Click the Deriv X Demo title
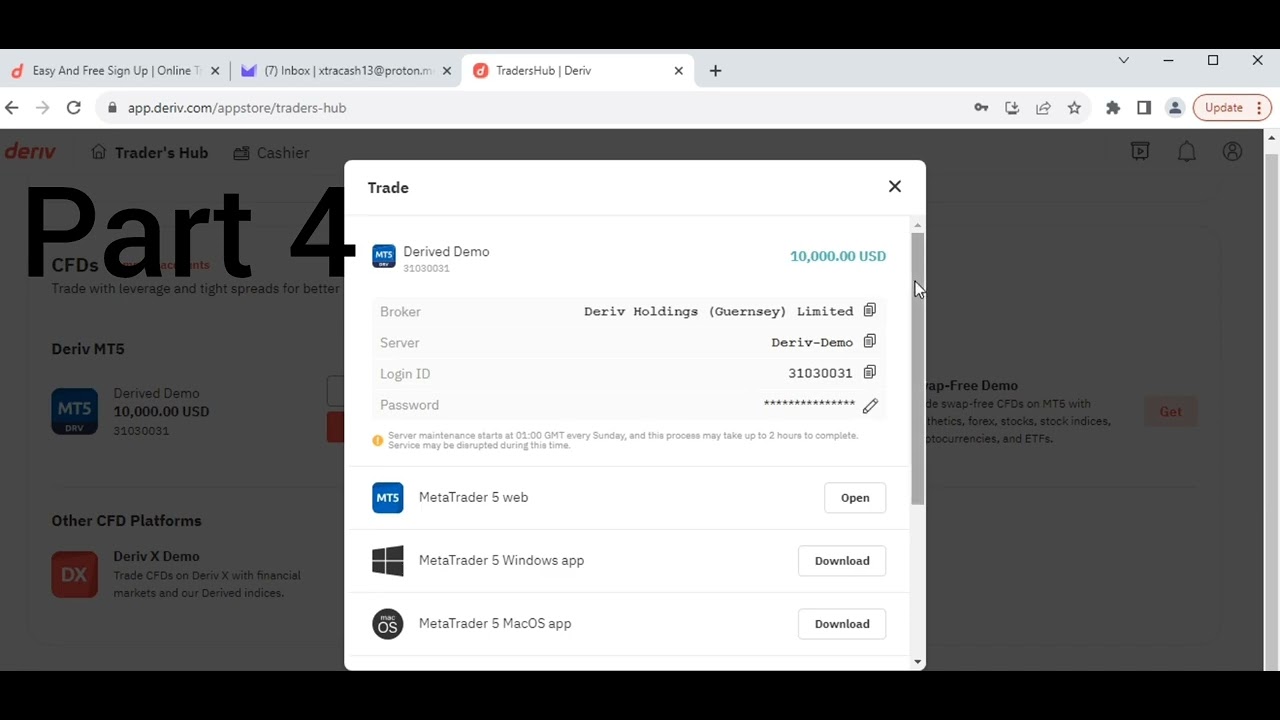1280x720 pixels. tap(156, 557)
